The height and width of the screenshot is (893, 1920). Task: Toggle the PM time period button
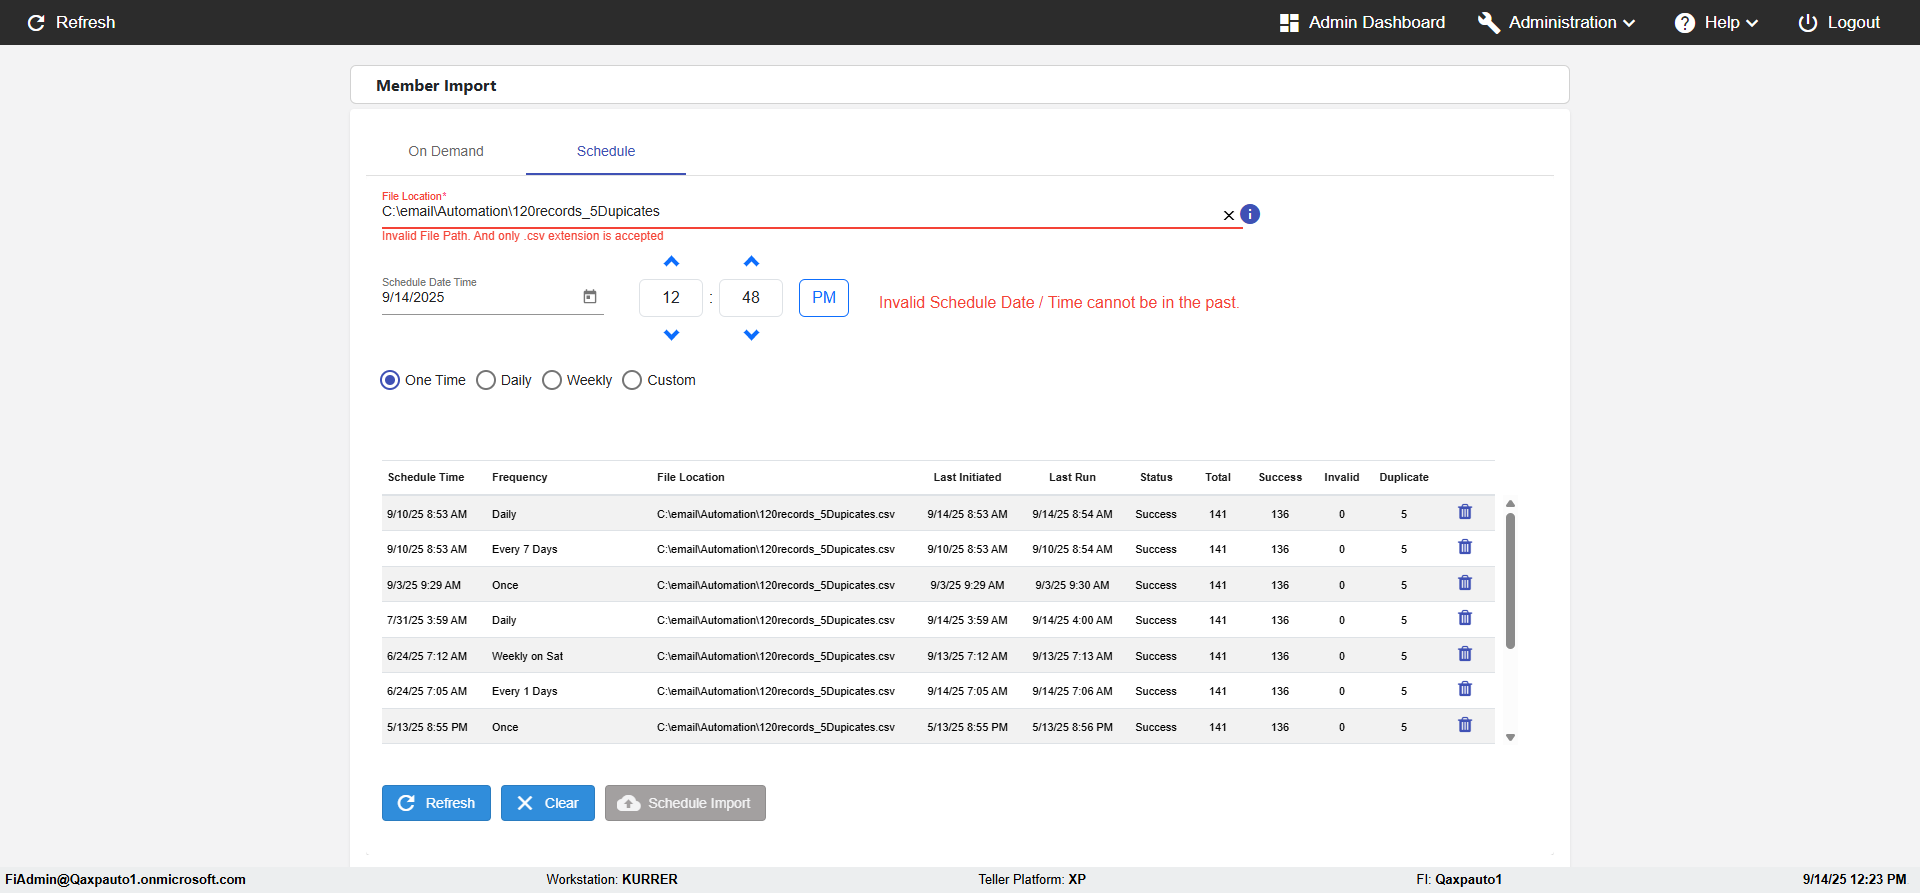(823, 298)
